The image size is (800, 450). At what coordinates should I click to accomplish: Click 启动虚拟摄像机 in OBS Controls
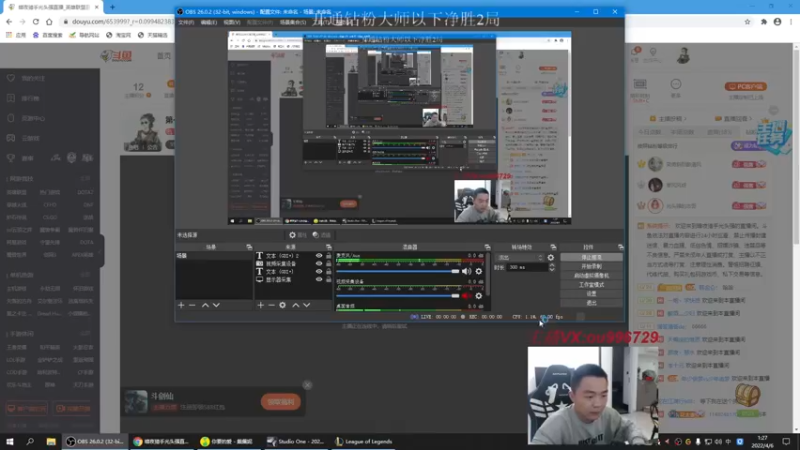(x=591, y=276)
